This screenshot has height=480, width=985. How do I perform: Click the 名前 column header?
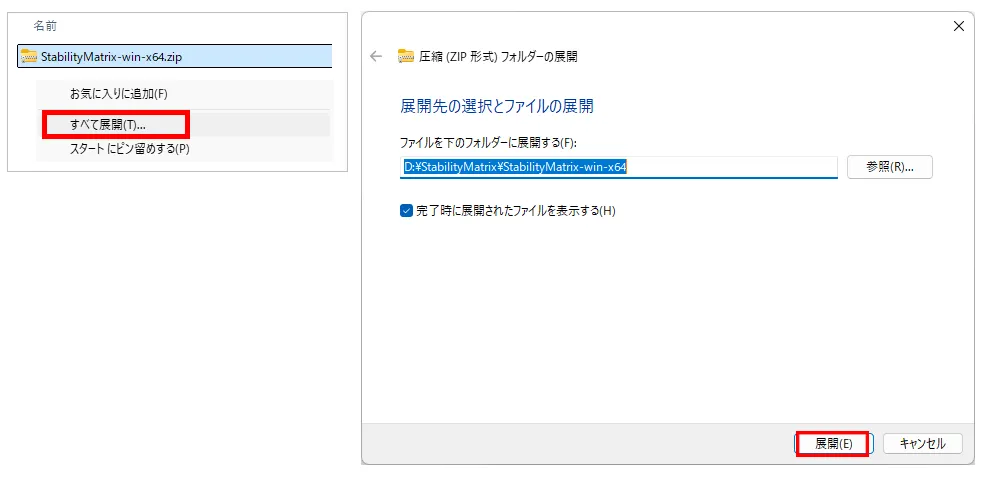(45, 26)
